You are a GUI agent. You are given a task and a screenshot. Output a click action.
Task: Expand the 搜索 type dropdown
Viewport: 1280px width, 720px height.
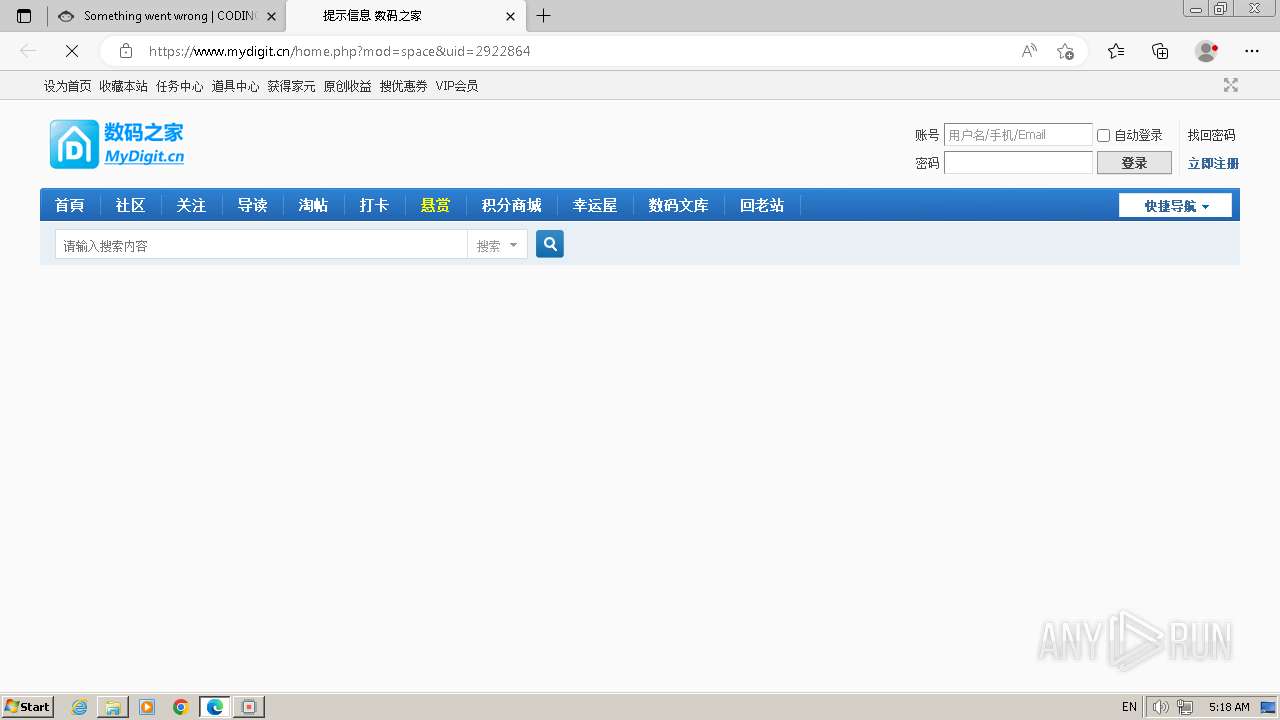[x=498, y=245]
